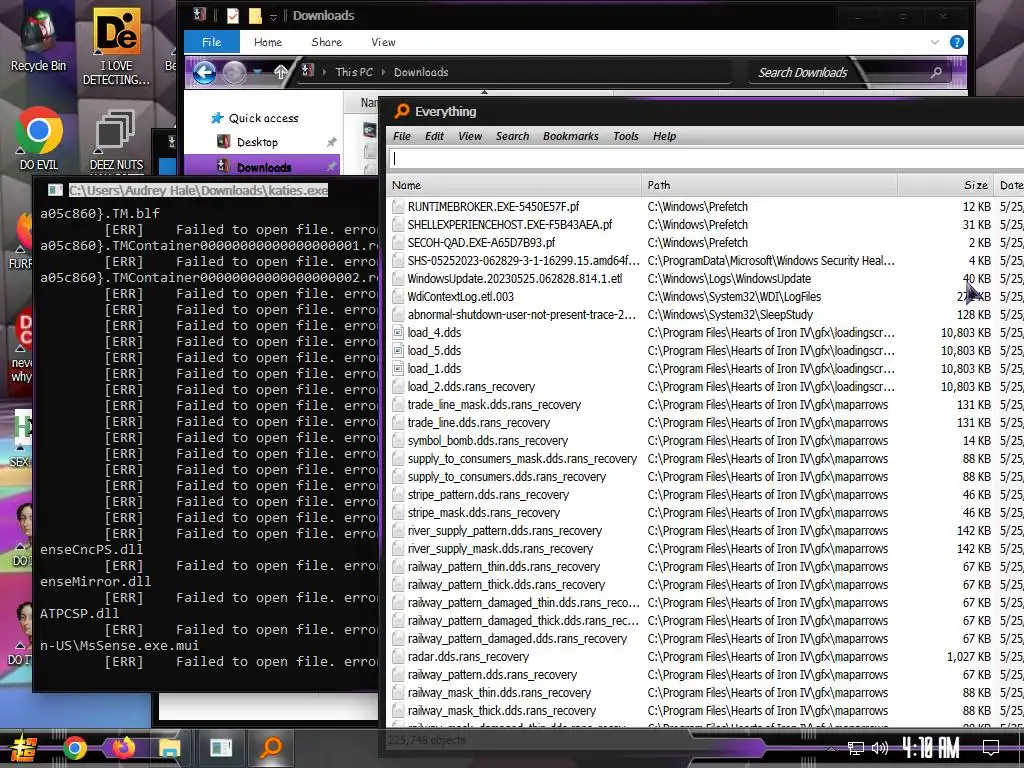1024x768 pixels.
Task: Click Downloads in the address breadcrumb
Action: tap(421, 72)
